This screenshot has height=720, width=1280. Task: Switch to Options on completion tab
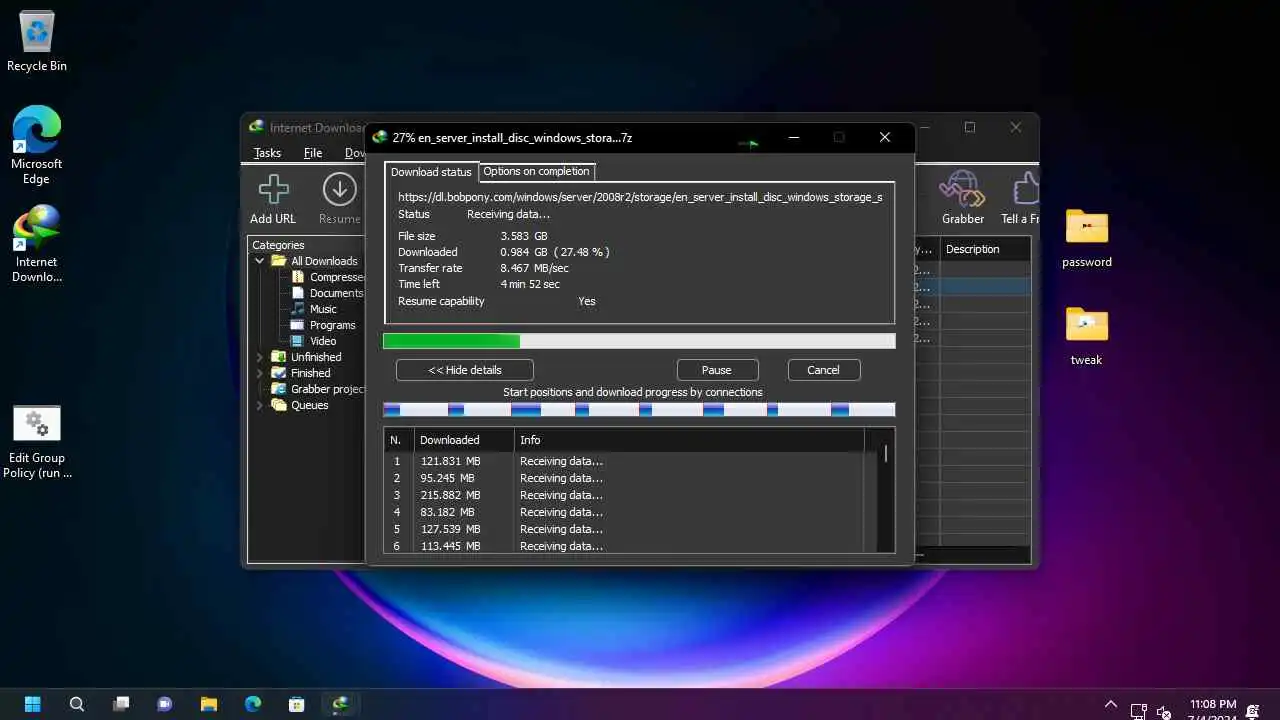click(536, 171)
